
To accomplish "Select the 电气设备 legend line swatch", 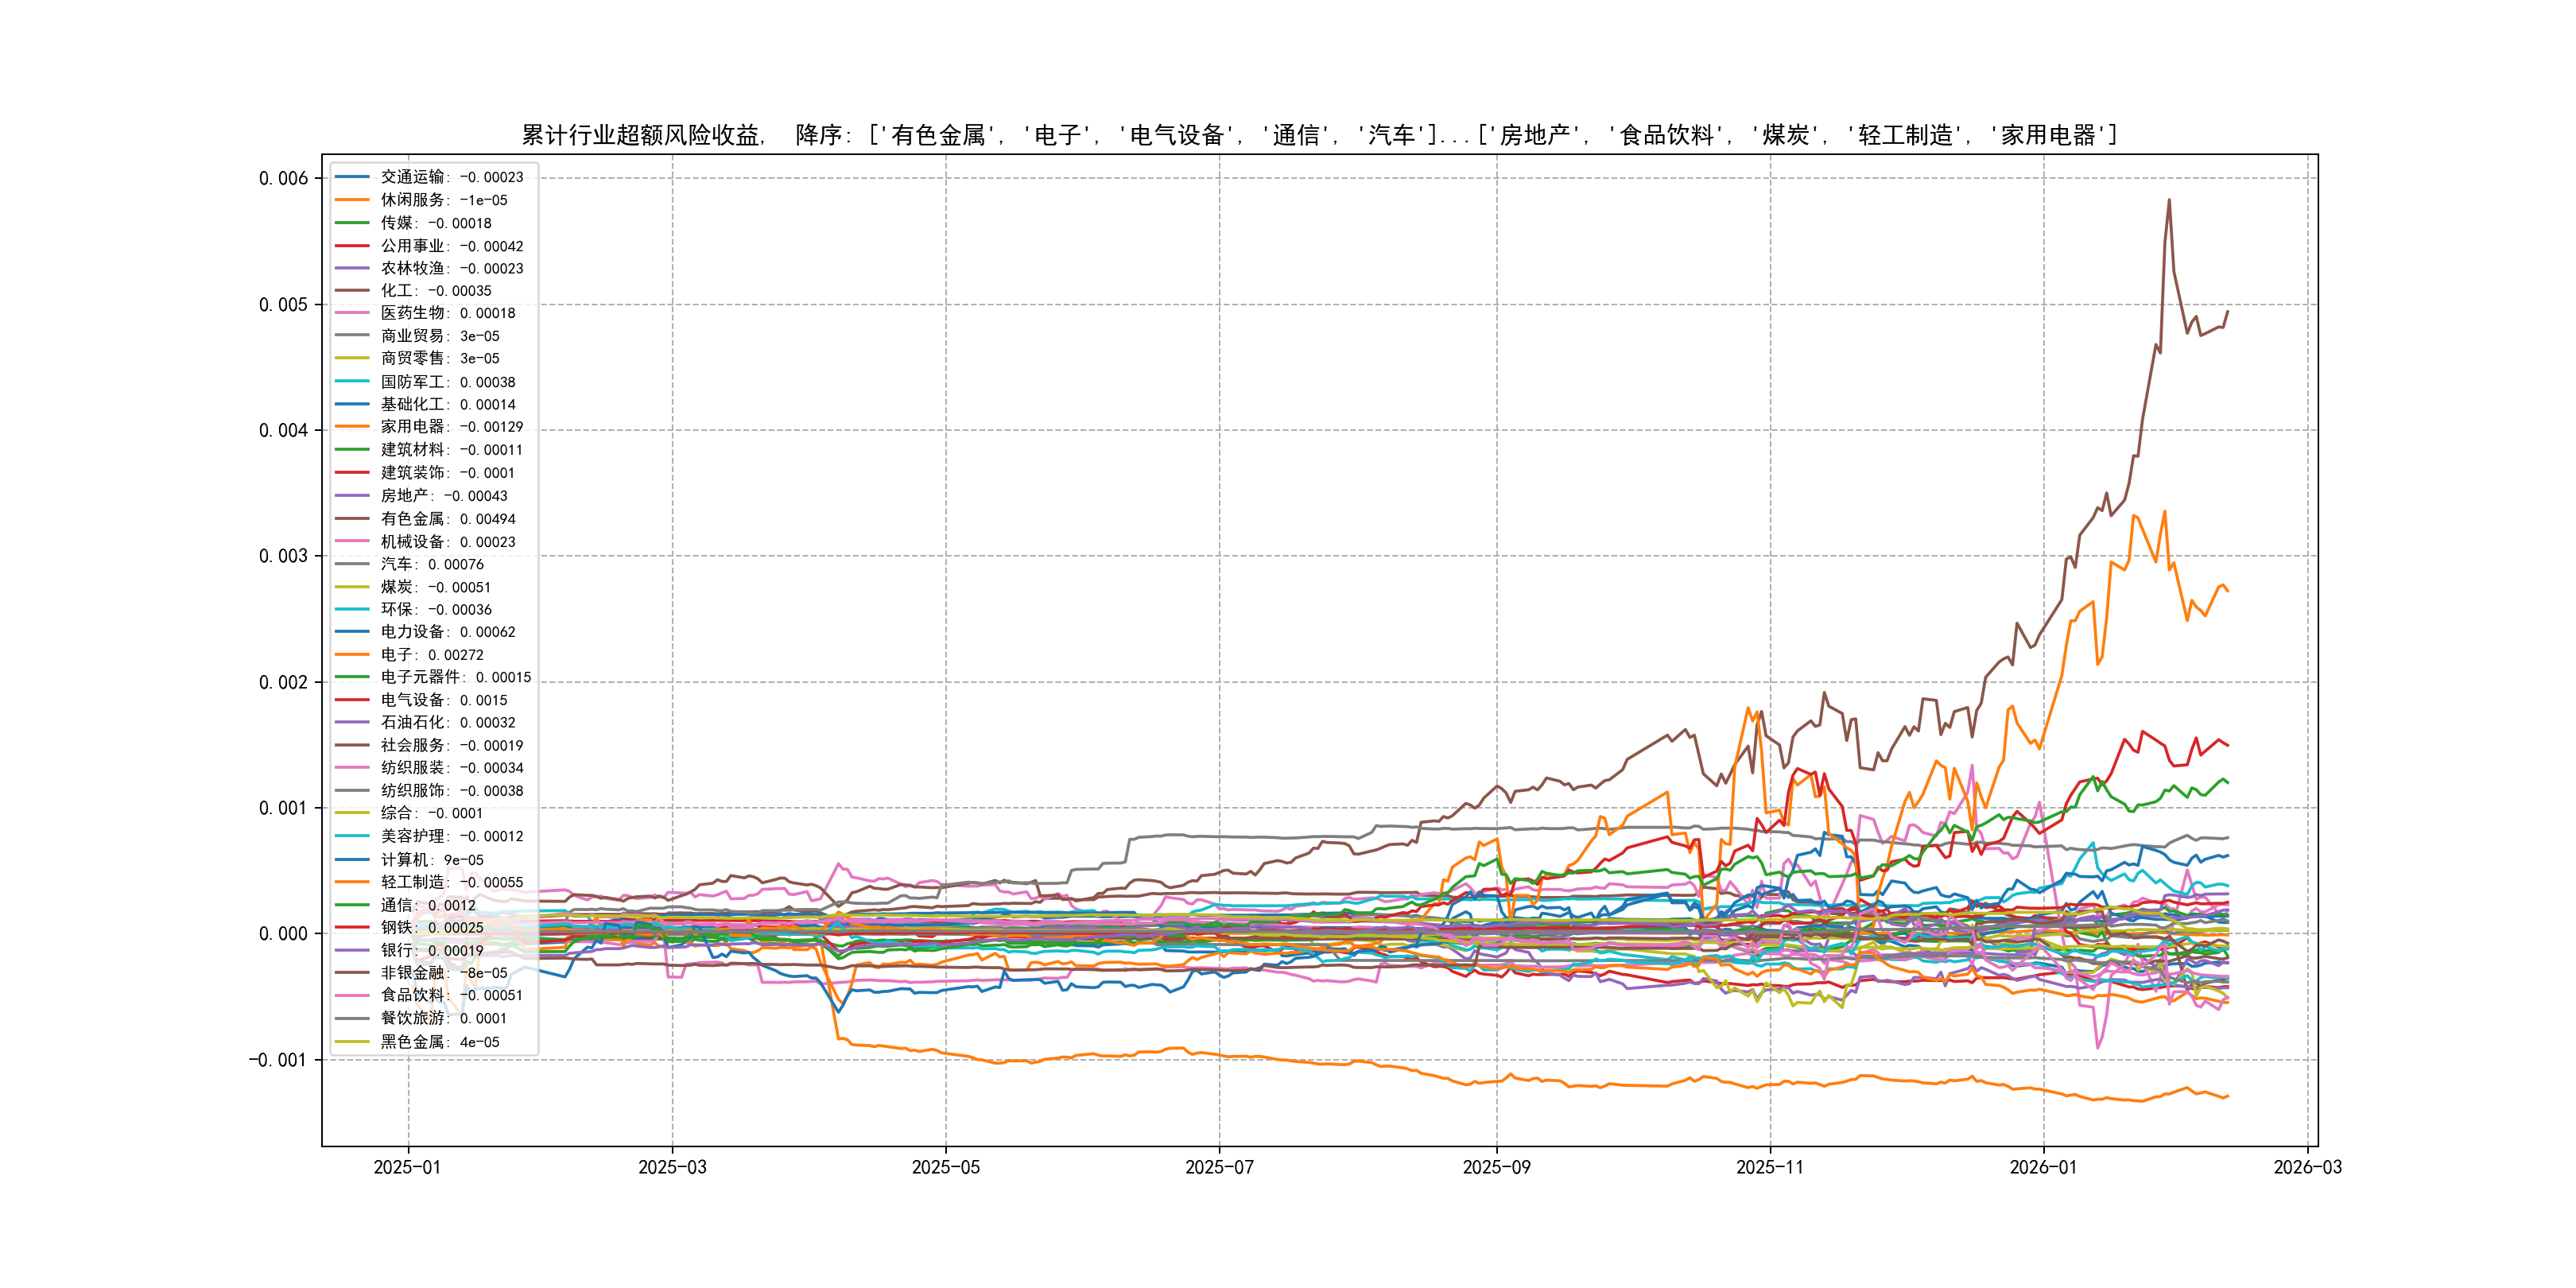I will [x=352, y=700].
